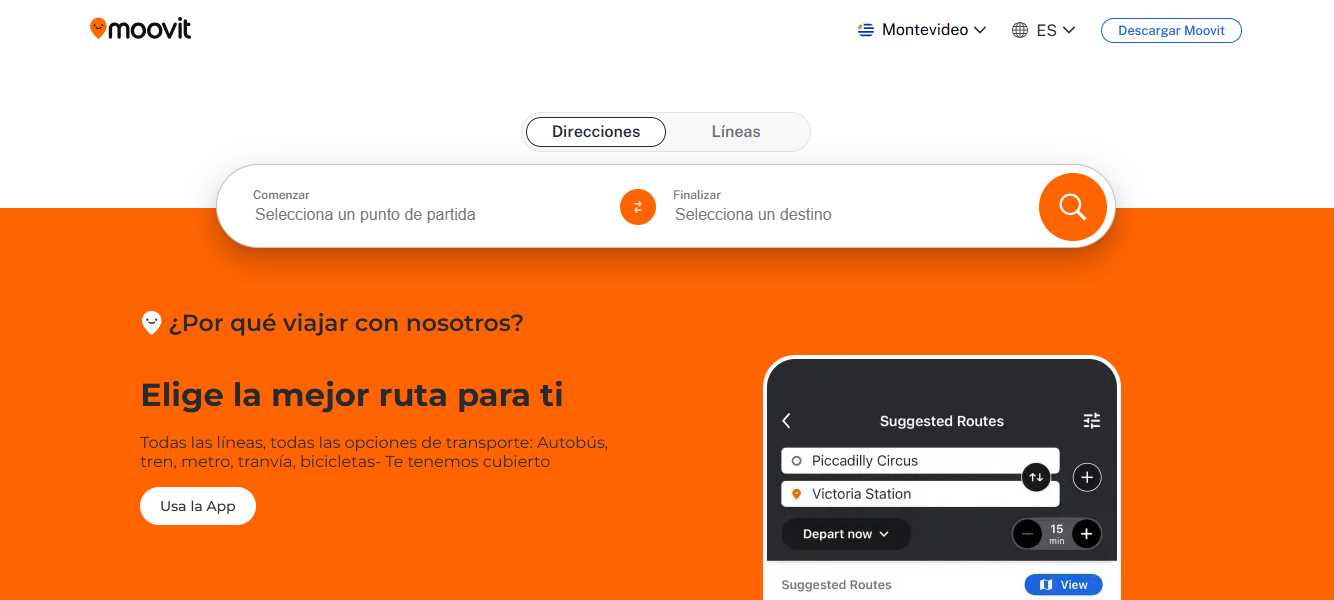The image size is (1334, 600).
Task: Click the Uruguay flag icon
Action: point(866,30)
